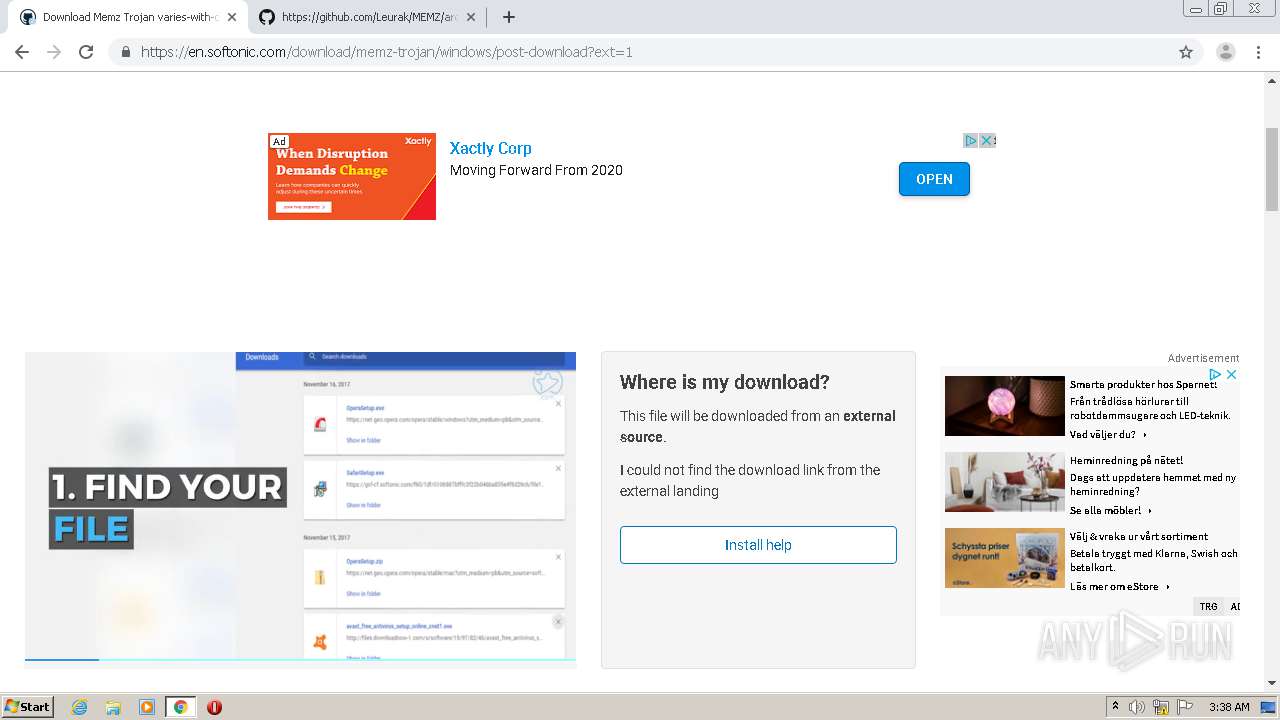The height and width of the screenshot is (720, 1280).
Task: Open a new browser tab
Action: tap(509, 17)
